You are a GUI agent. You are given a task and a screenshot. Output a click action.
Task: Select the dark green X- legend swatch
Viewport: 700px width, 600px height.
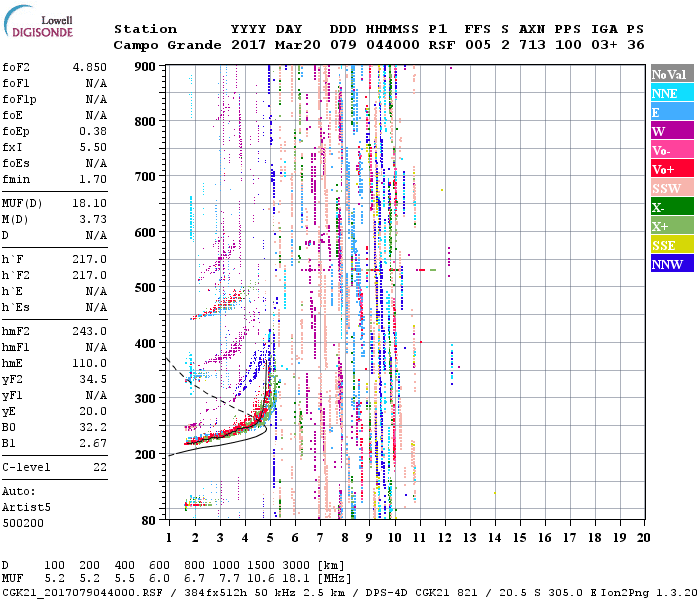click(x=671, y=207)
